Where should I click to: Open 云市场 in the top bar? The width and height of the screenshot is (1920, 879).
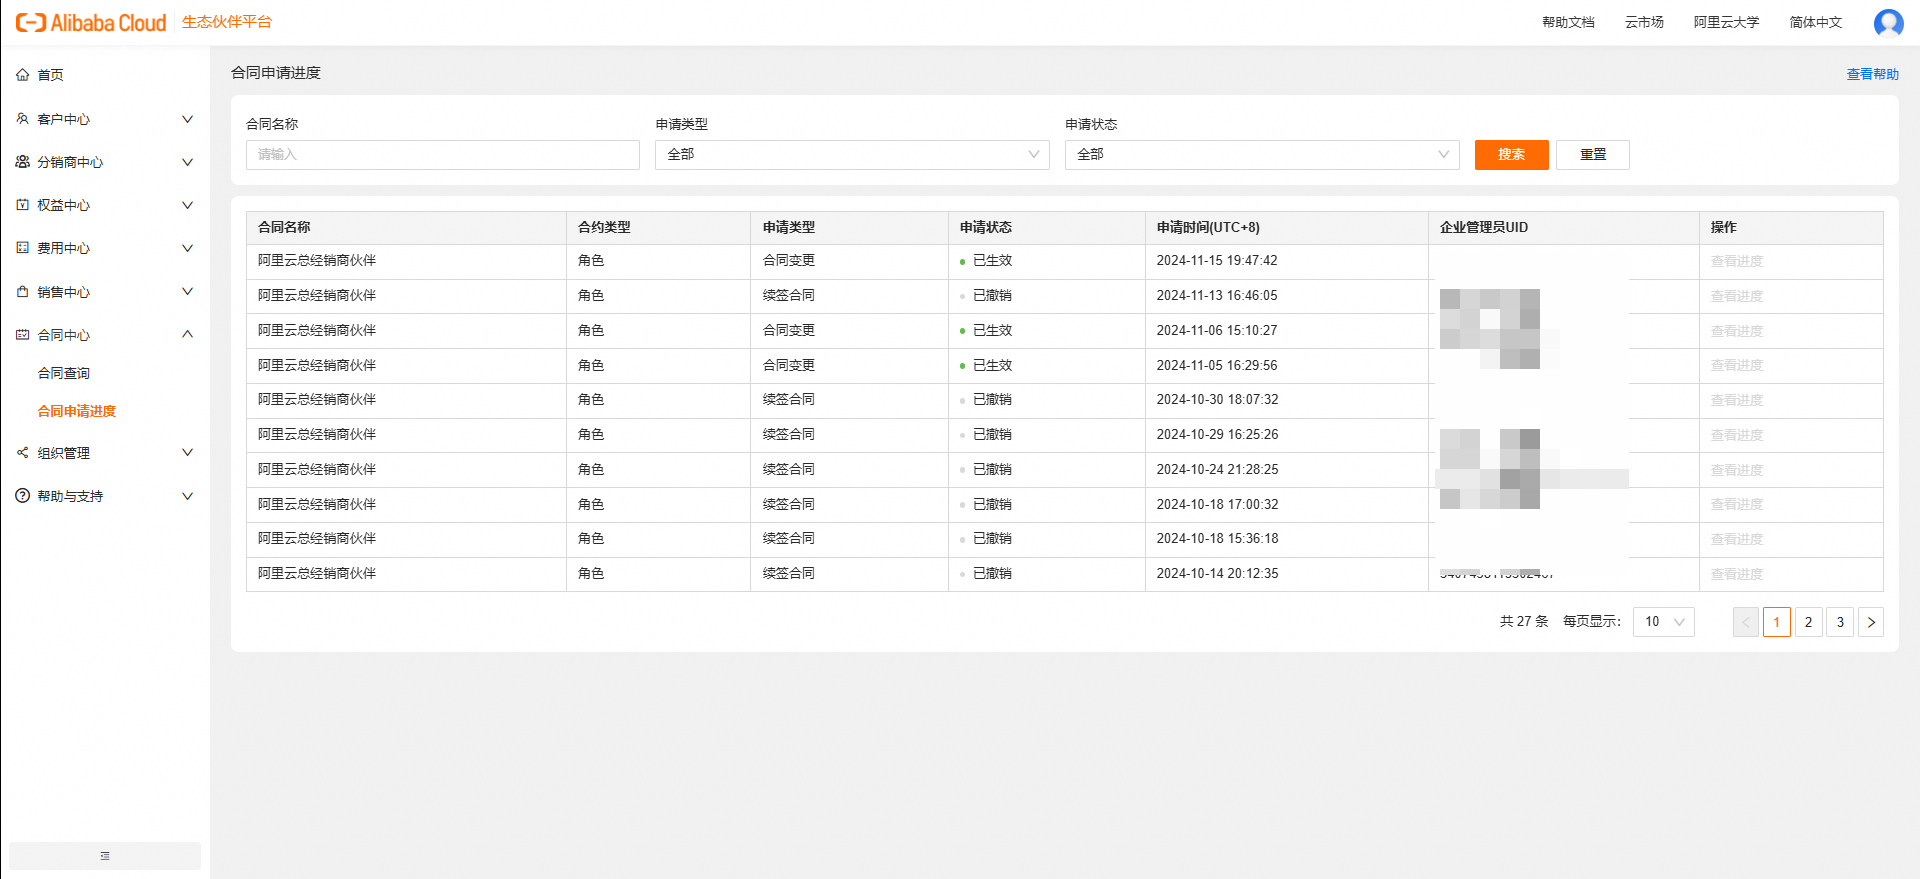1644,22
